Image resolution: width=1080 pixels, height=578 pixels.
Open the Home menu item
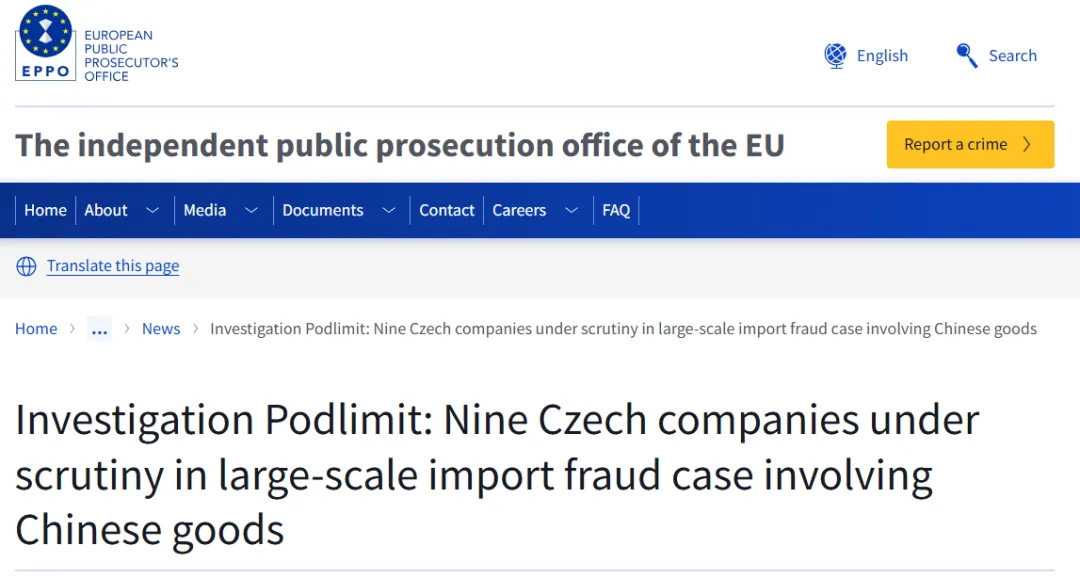coord(45,211)
